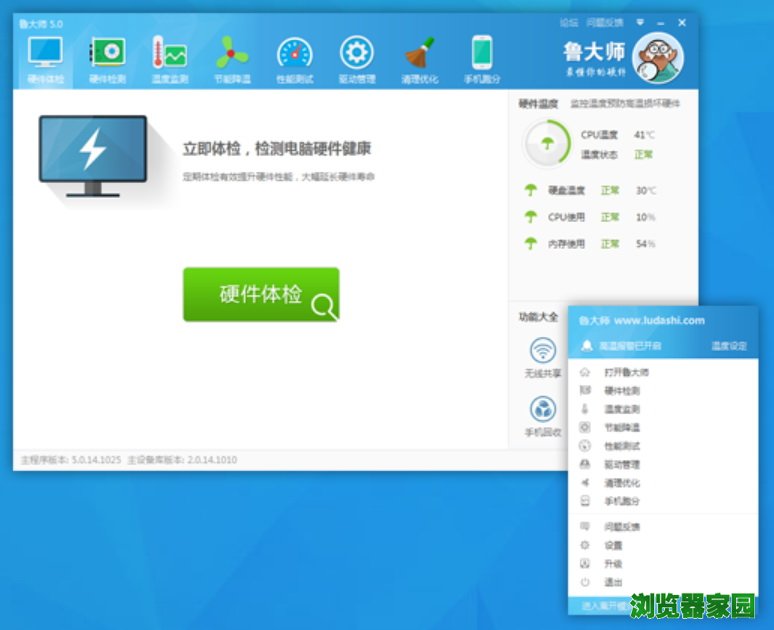Click the 清理优化 broom icon

pos(419,54)
